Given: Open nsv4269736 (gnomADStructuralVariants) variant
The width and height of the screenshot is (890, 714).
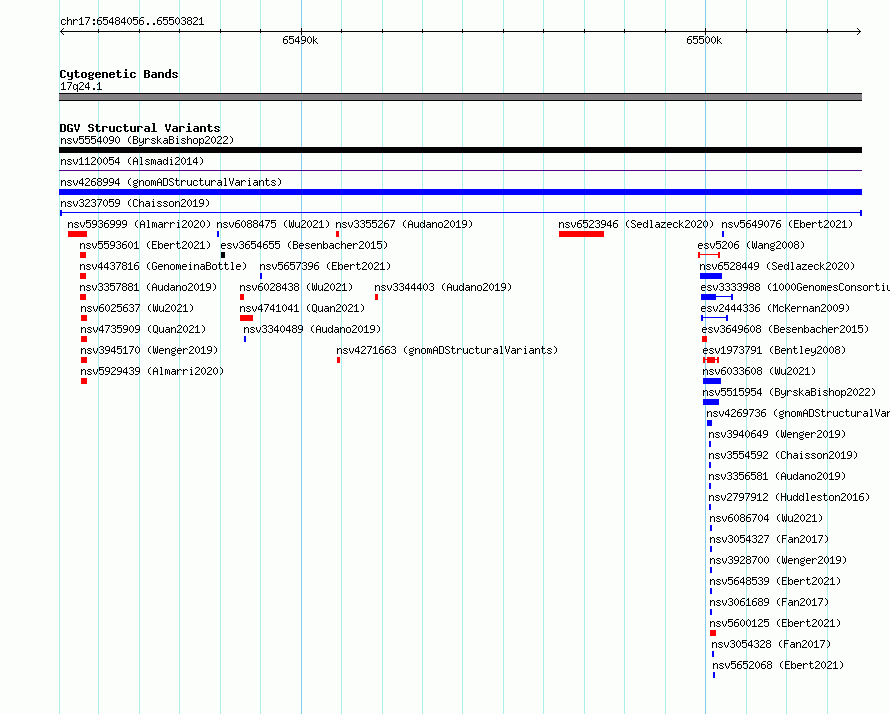Looking at the screenshot, I should click(798, 413).
